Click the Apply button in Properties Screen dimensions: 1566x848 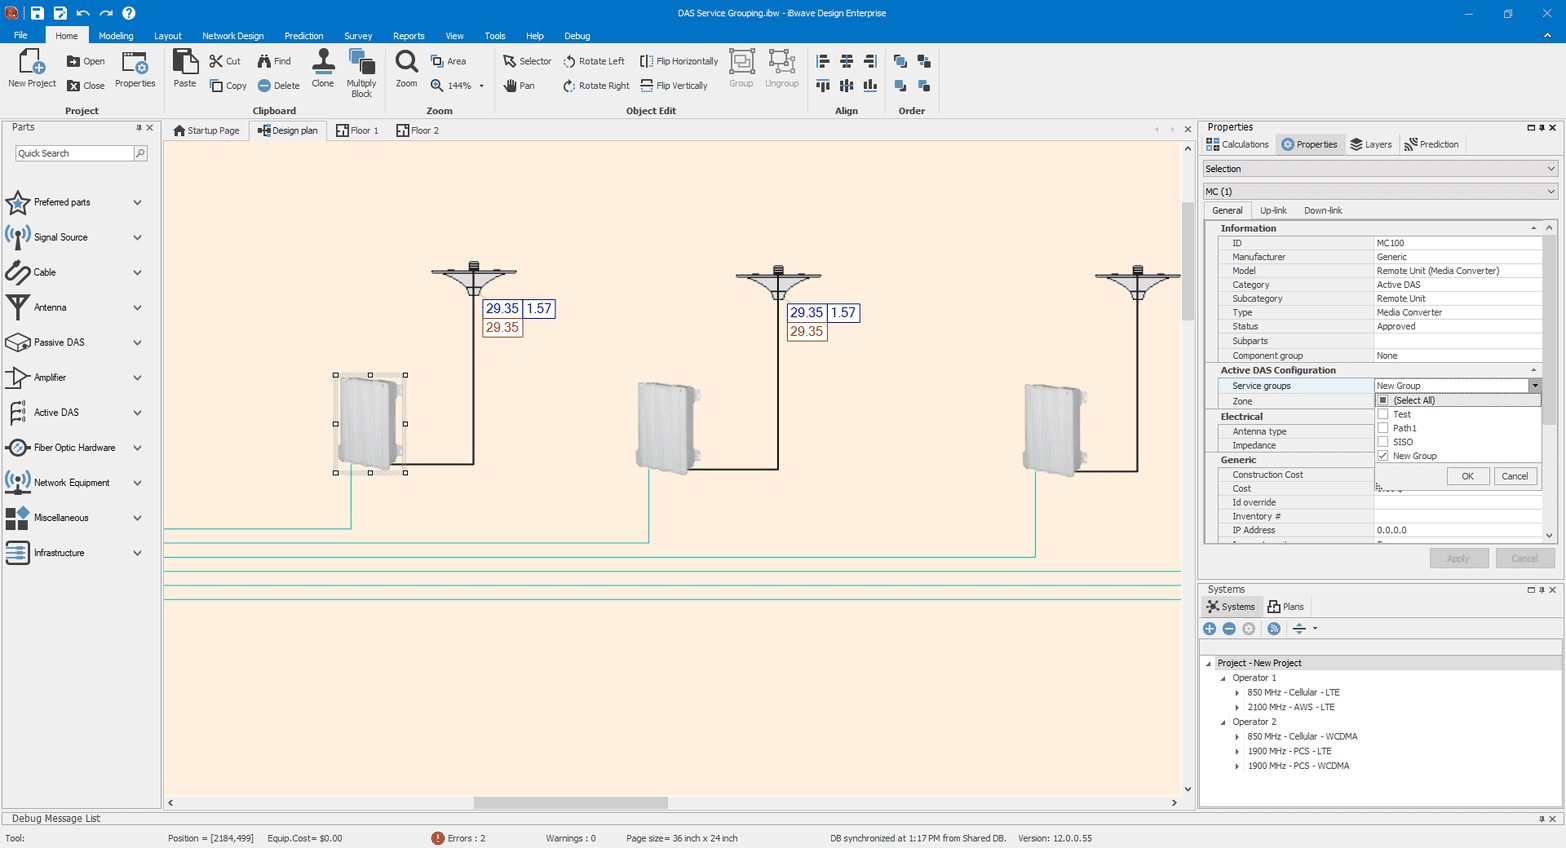1459,558
